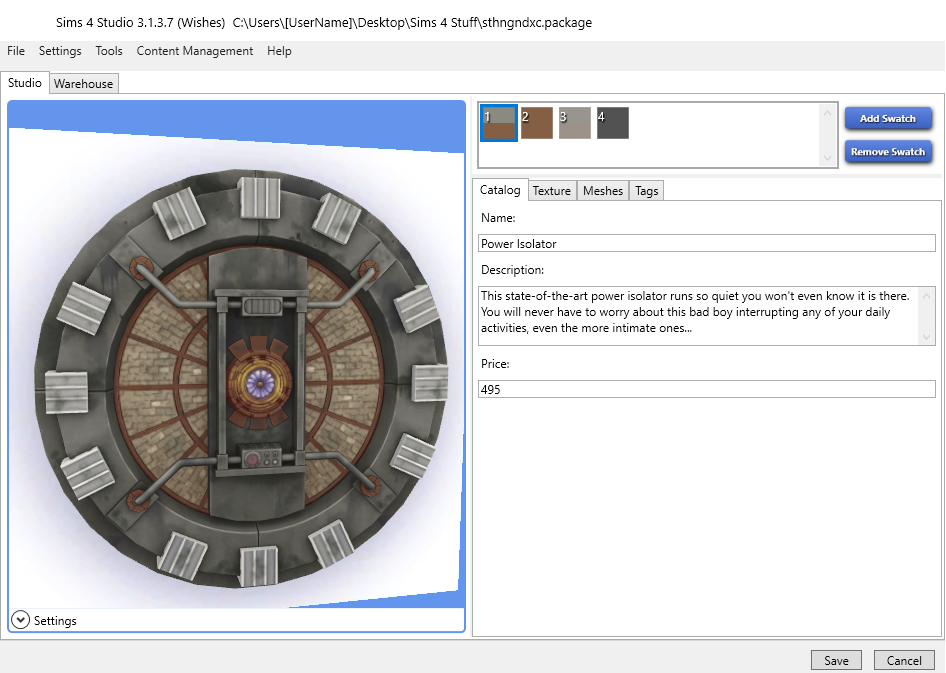This screenshot has height=673, width=946.
Task: Expand the Settings chevron under the preview
Action: click(20, 620)
